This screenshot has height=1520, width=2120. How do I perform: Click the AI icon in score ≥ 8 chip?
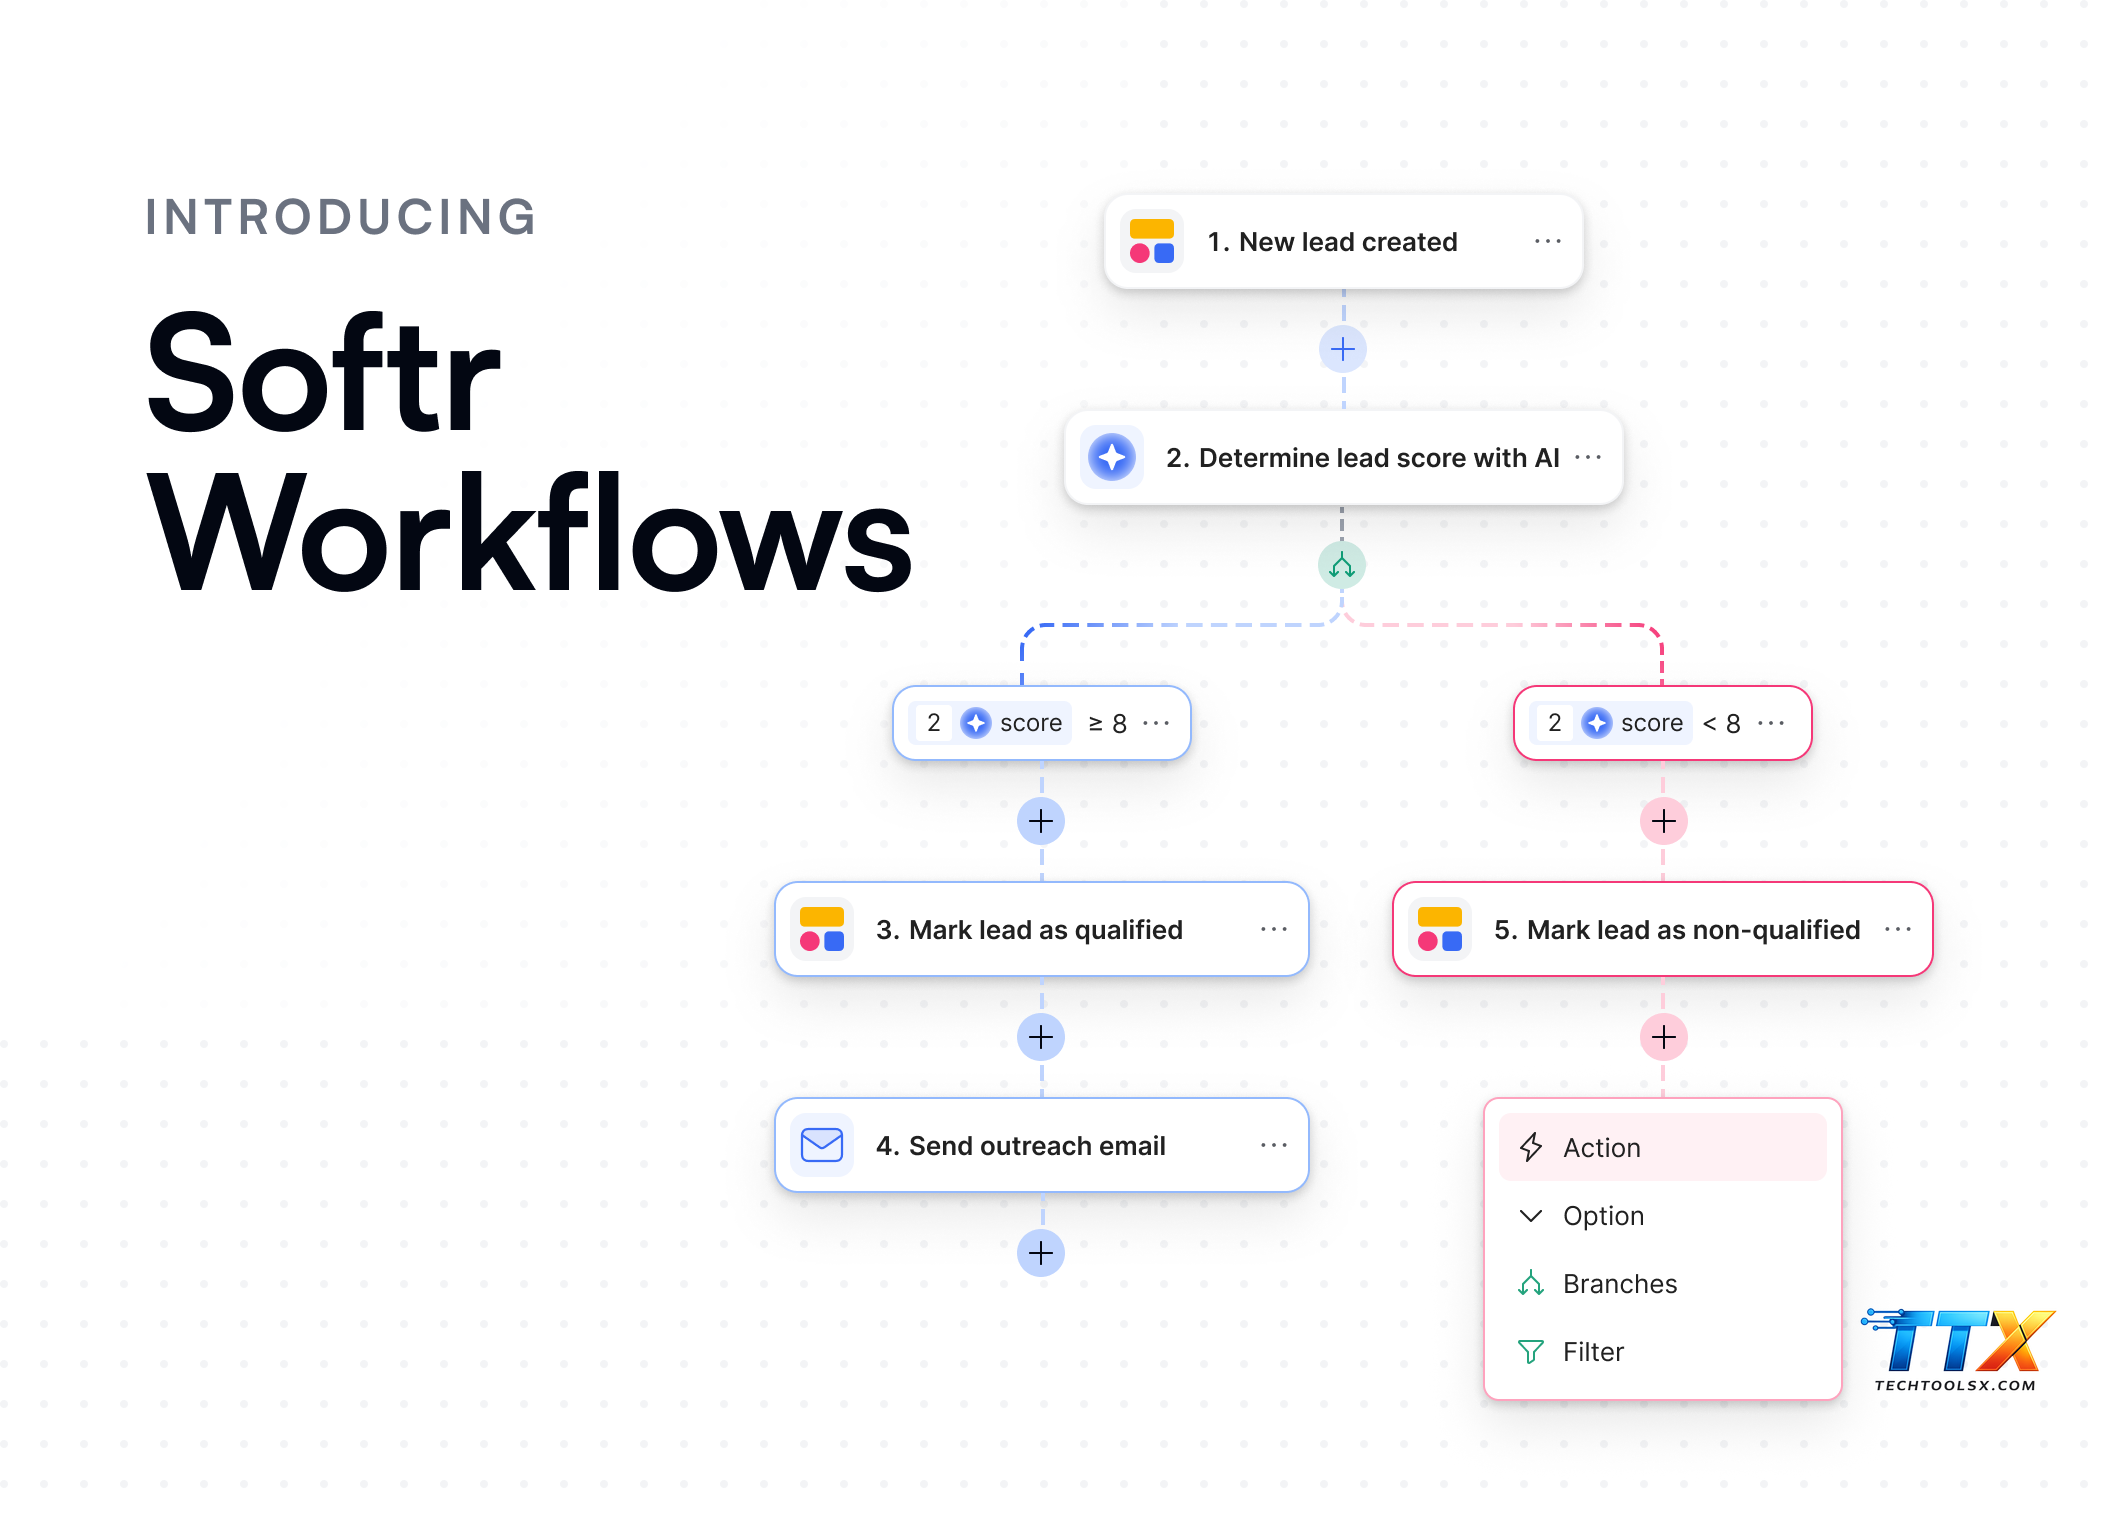tap(976, 722)
